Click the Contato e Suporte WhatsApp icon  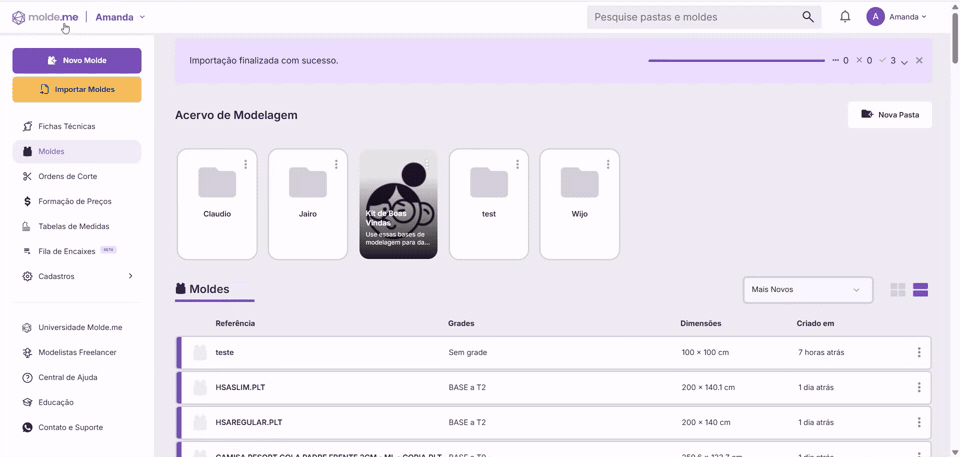click(x=27, y=428)
